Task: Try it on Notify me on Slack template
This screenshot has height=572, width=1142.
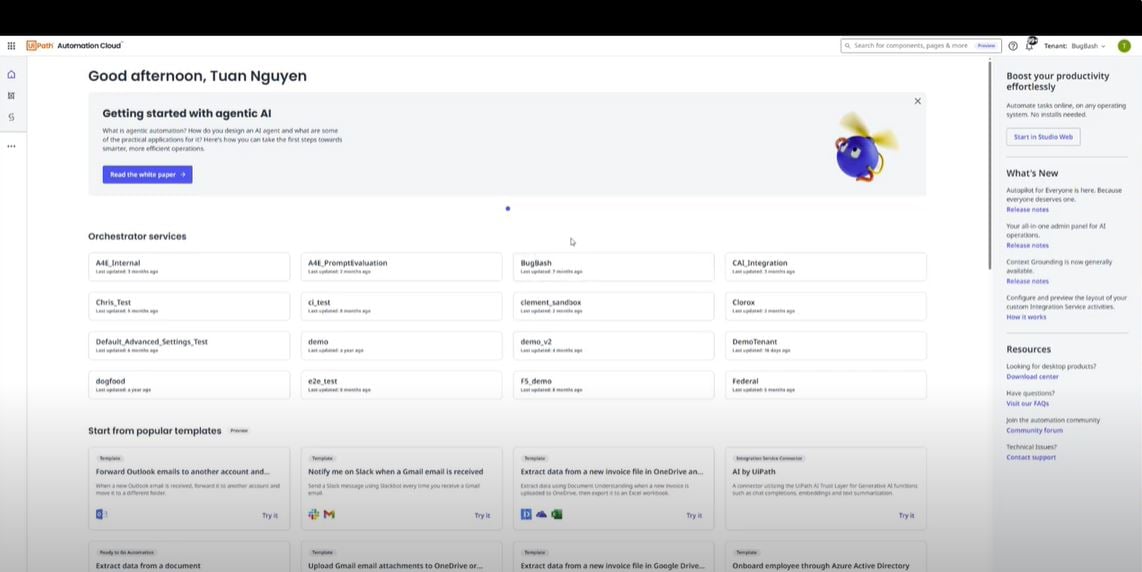Action: click(x=482, y=515)
